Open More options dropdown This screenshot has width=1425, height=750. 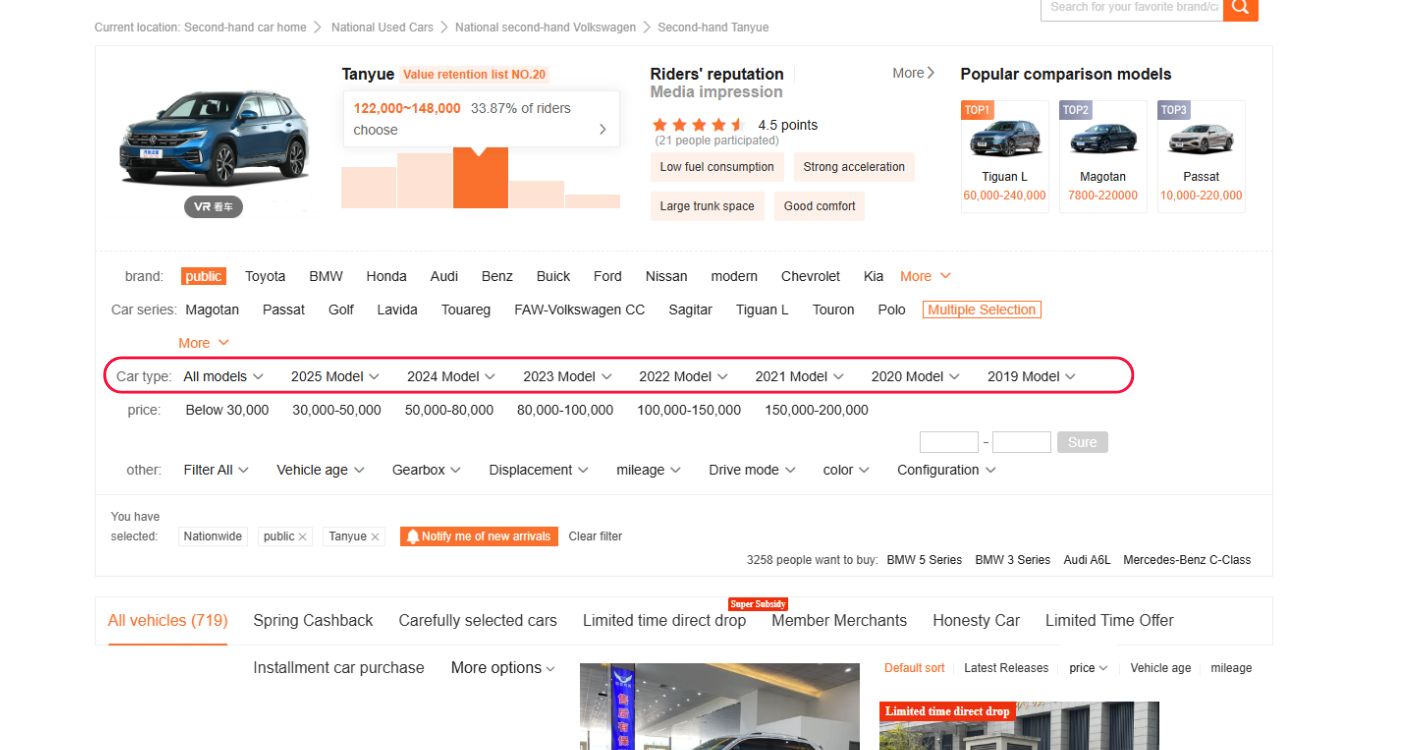coord(503,668)
